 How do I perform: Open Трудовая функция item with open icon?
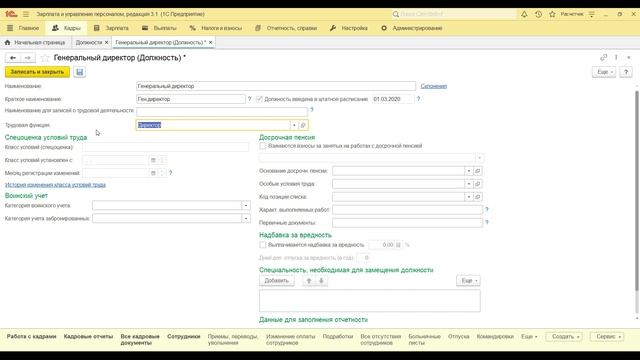303,125
